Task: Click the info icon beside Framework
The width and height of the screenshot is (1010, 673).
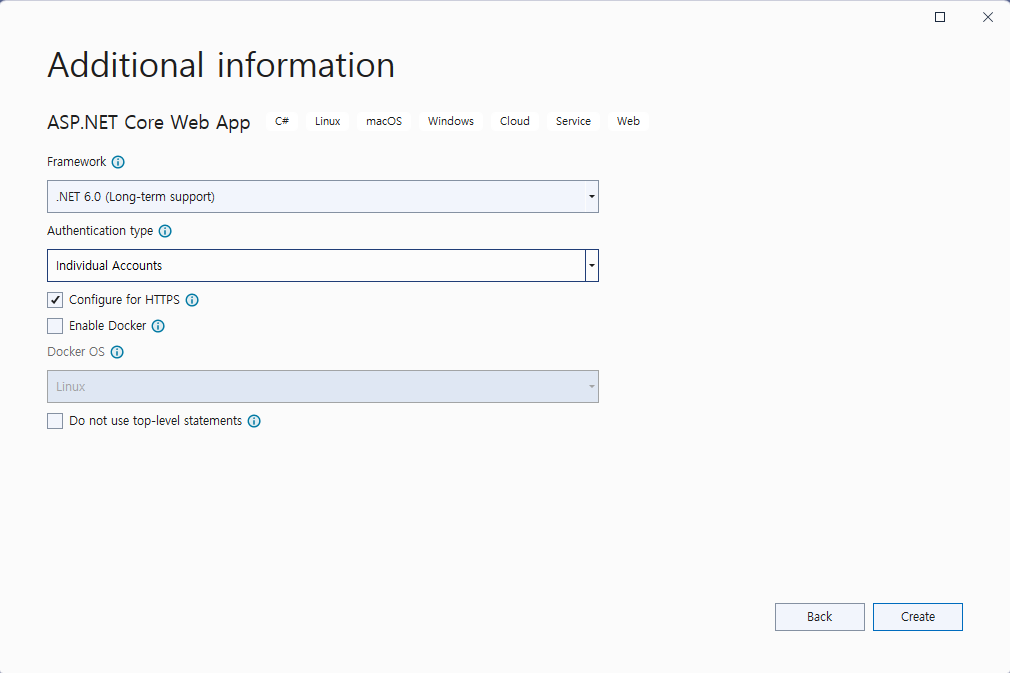Action: coord(118,162)
